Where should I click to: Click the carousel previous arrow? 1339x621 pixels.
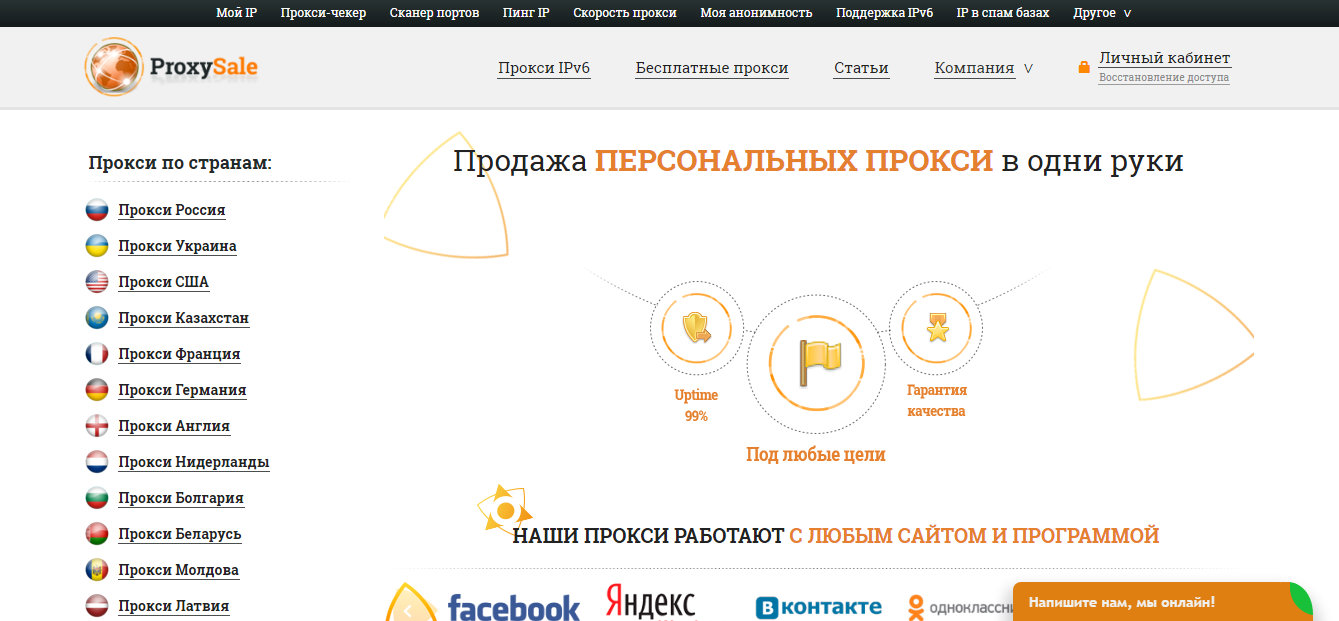[408, 610]
